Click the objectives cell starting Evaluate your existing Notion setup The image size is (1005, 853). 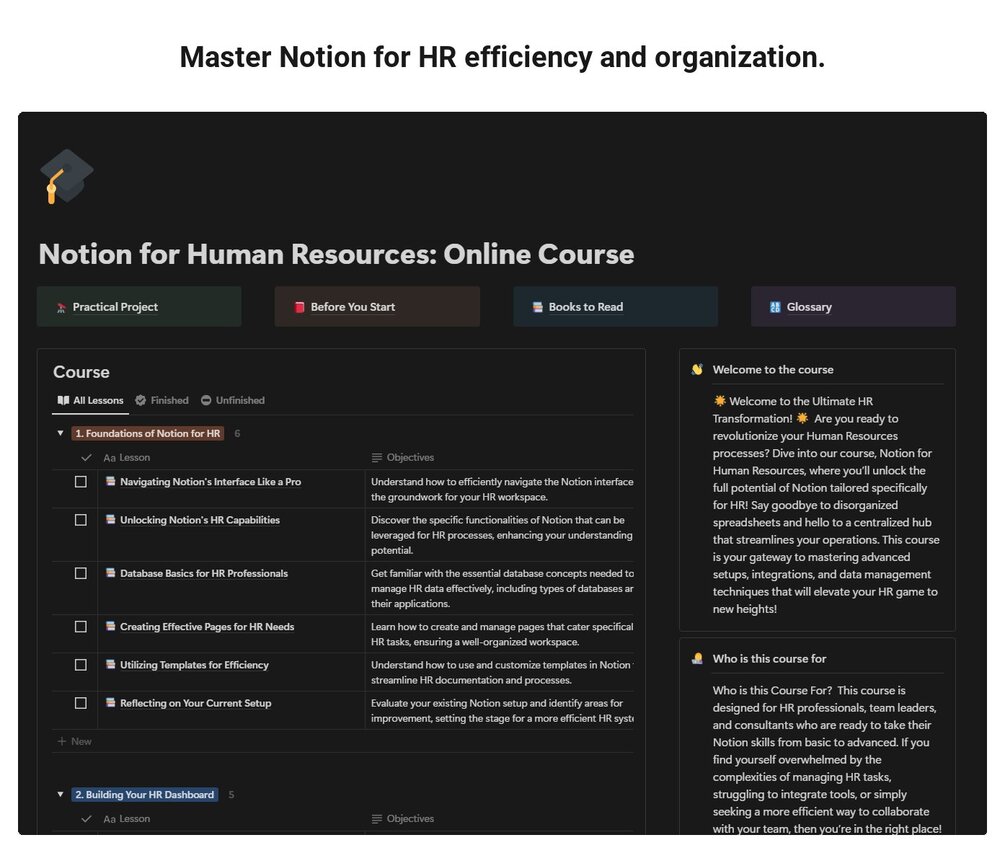(x=500, y=711)
